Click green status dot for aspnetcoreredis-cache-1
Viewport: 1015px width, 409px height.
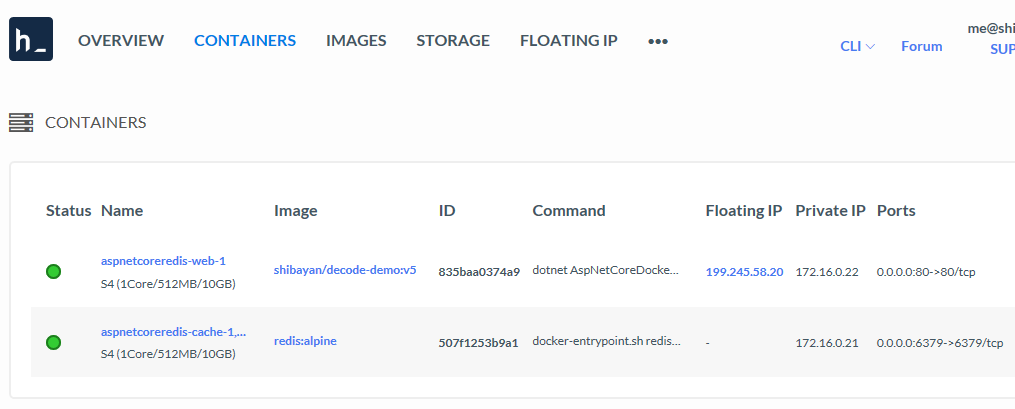click(54, 342)
